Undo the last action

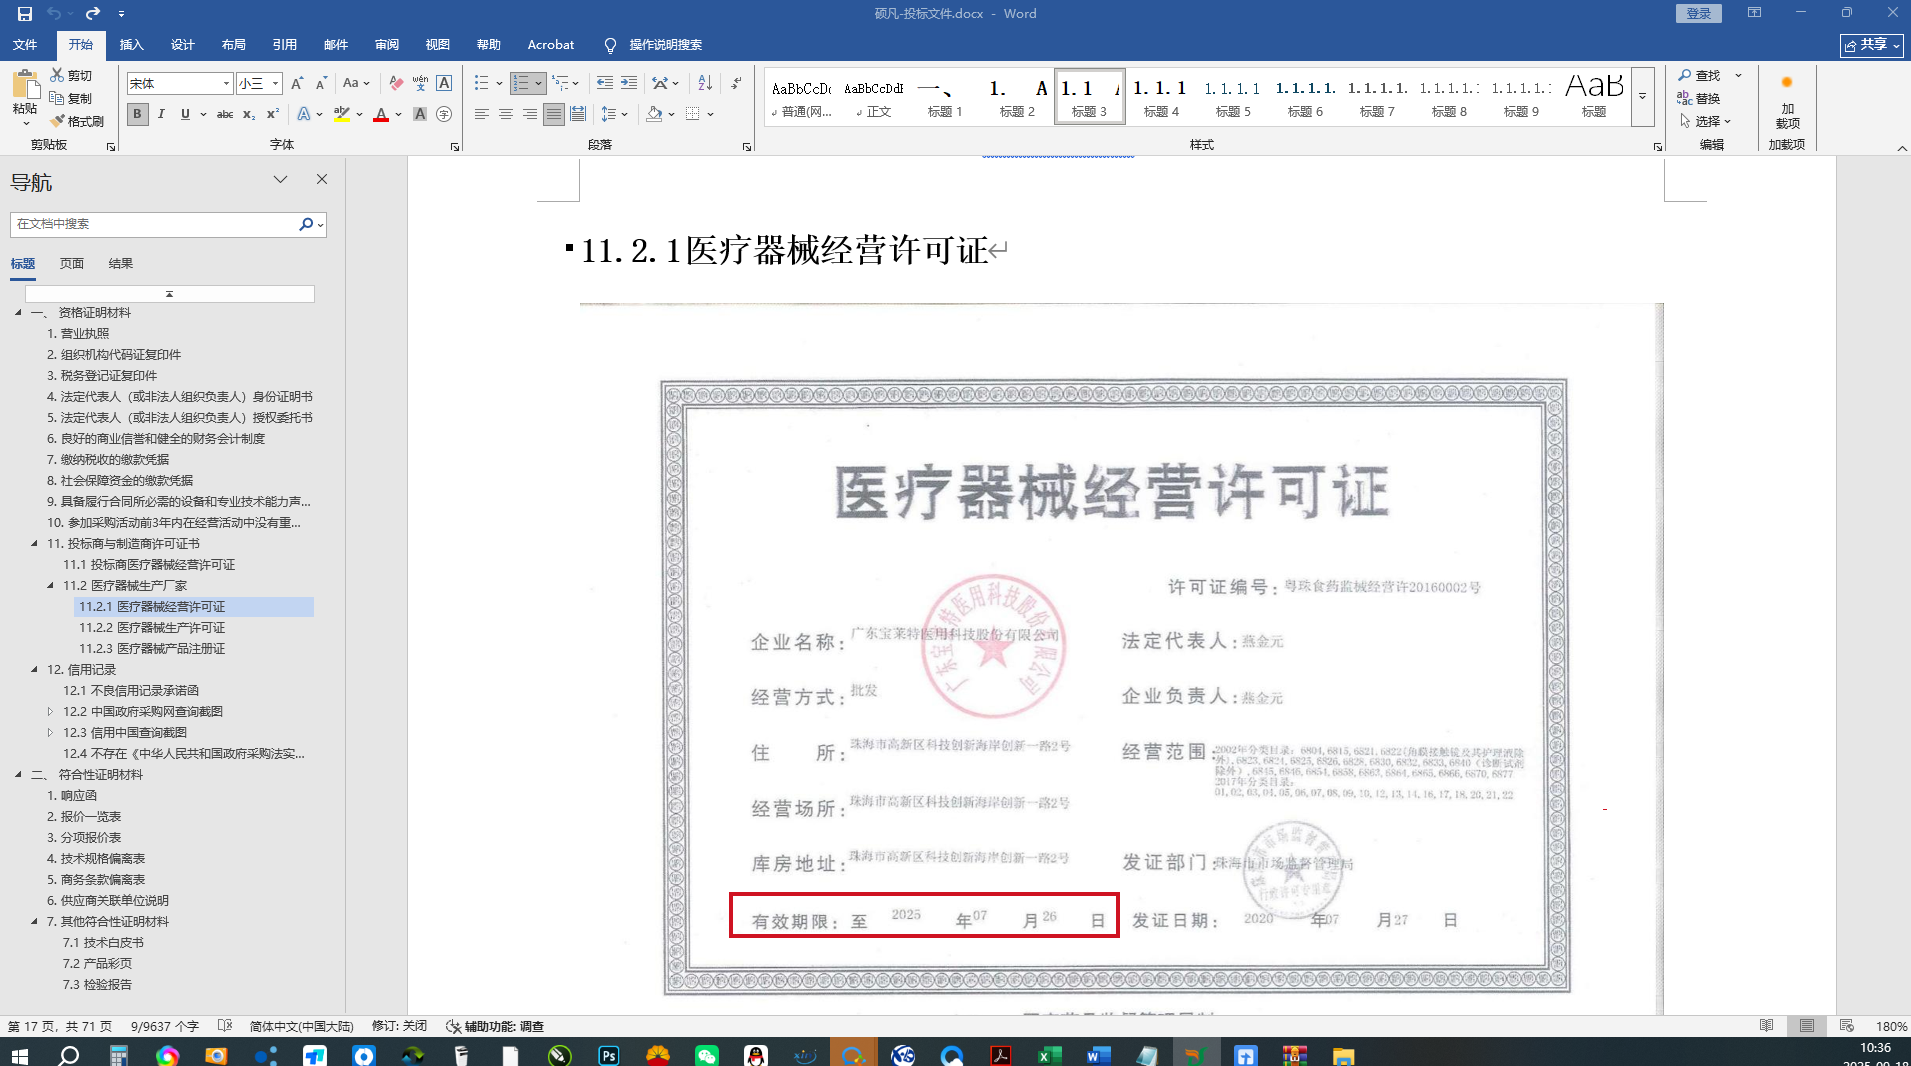click(54, 14)
